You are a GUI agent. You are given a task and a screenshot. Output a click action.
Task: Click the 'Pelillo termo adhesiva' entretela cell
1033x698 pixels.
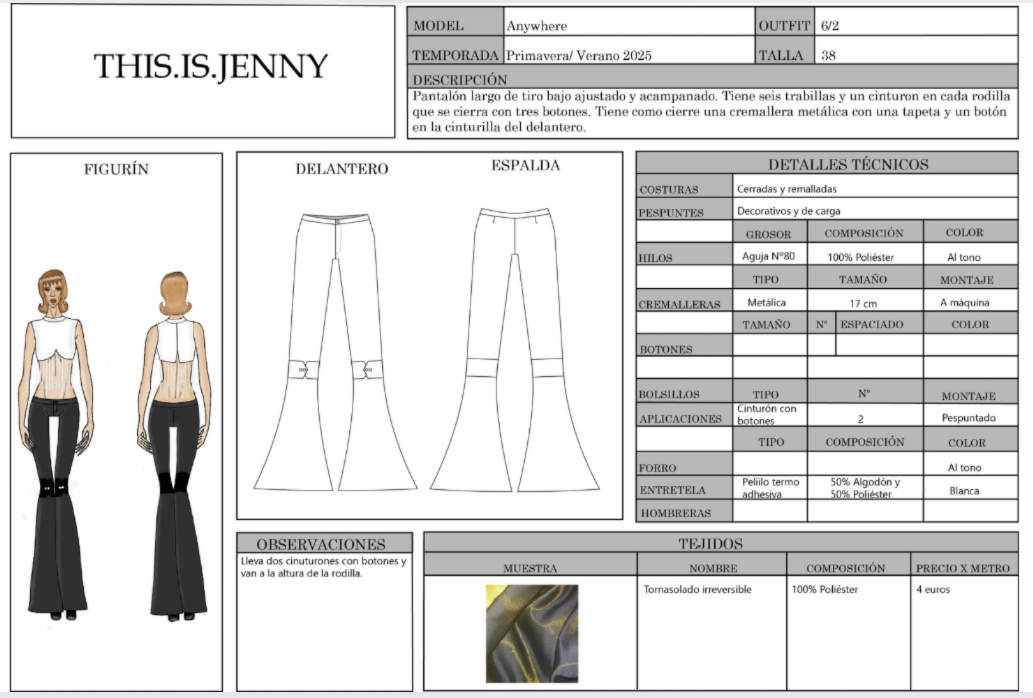[768, 487]
